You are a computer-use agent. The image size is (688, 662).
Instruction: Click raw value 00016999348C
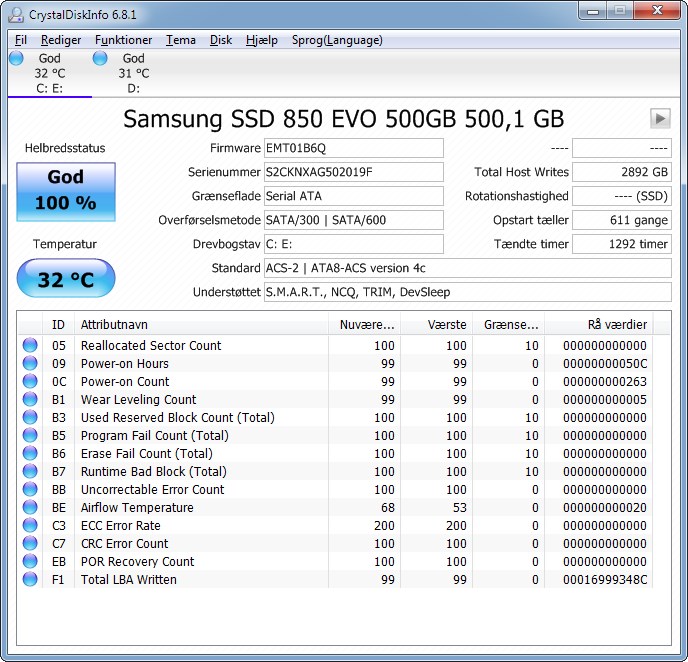pyautogui.click(x=605, y=580)
